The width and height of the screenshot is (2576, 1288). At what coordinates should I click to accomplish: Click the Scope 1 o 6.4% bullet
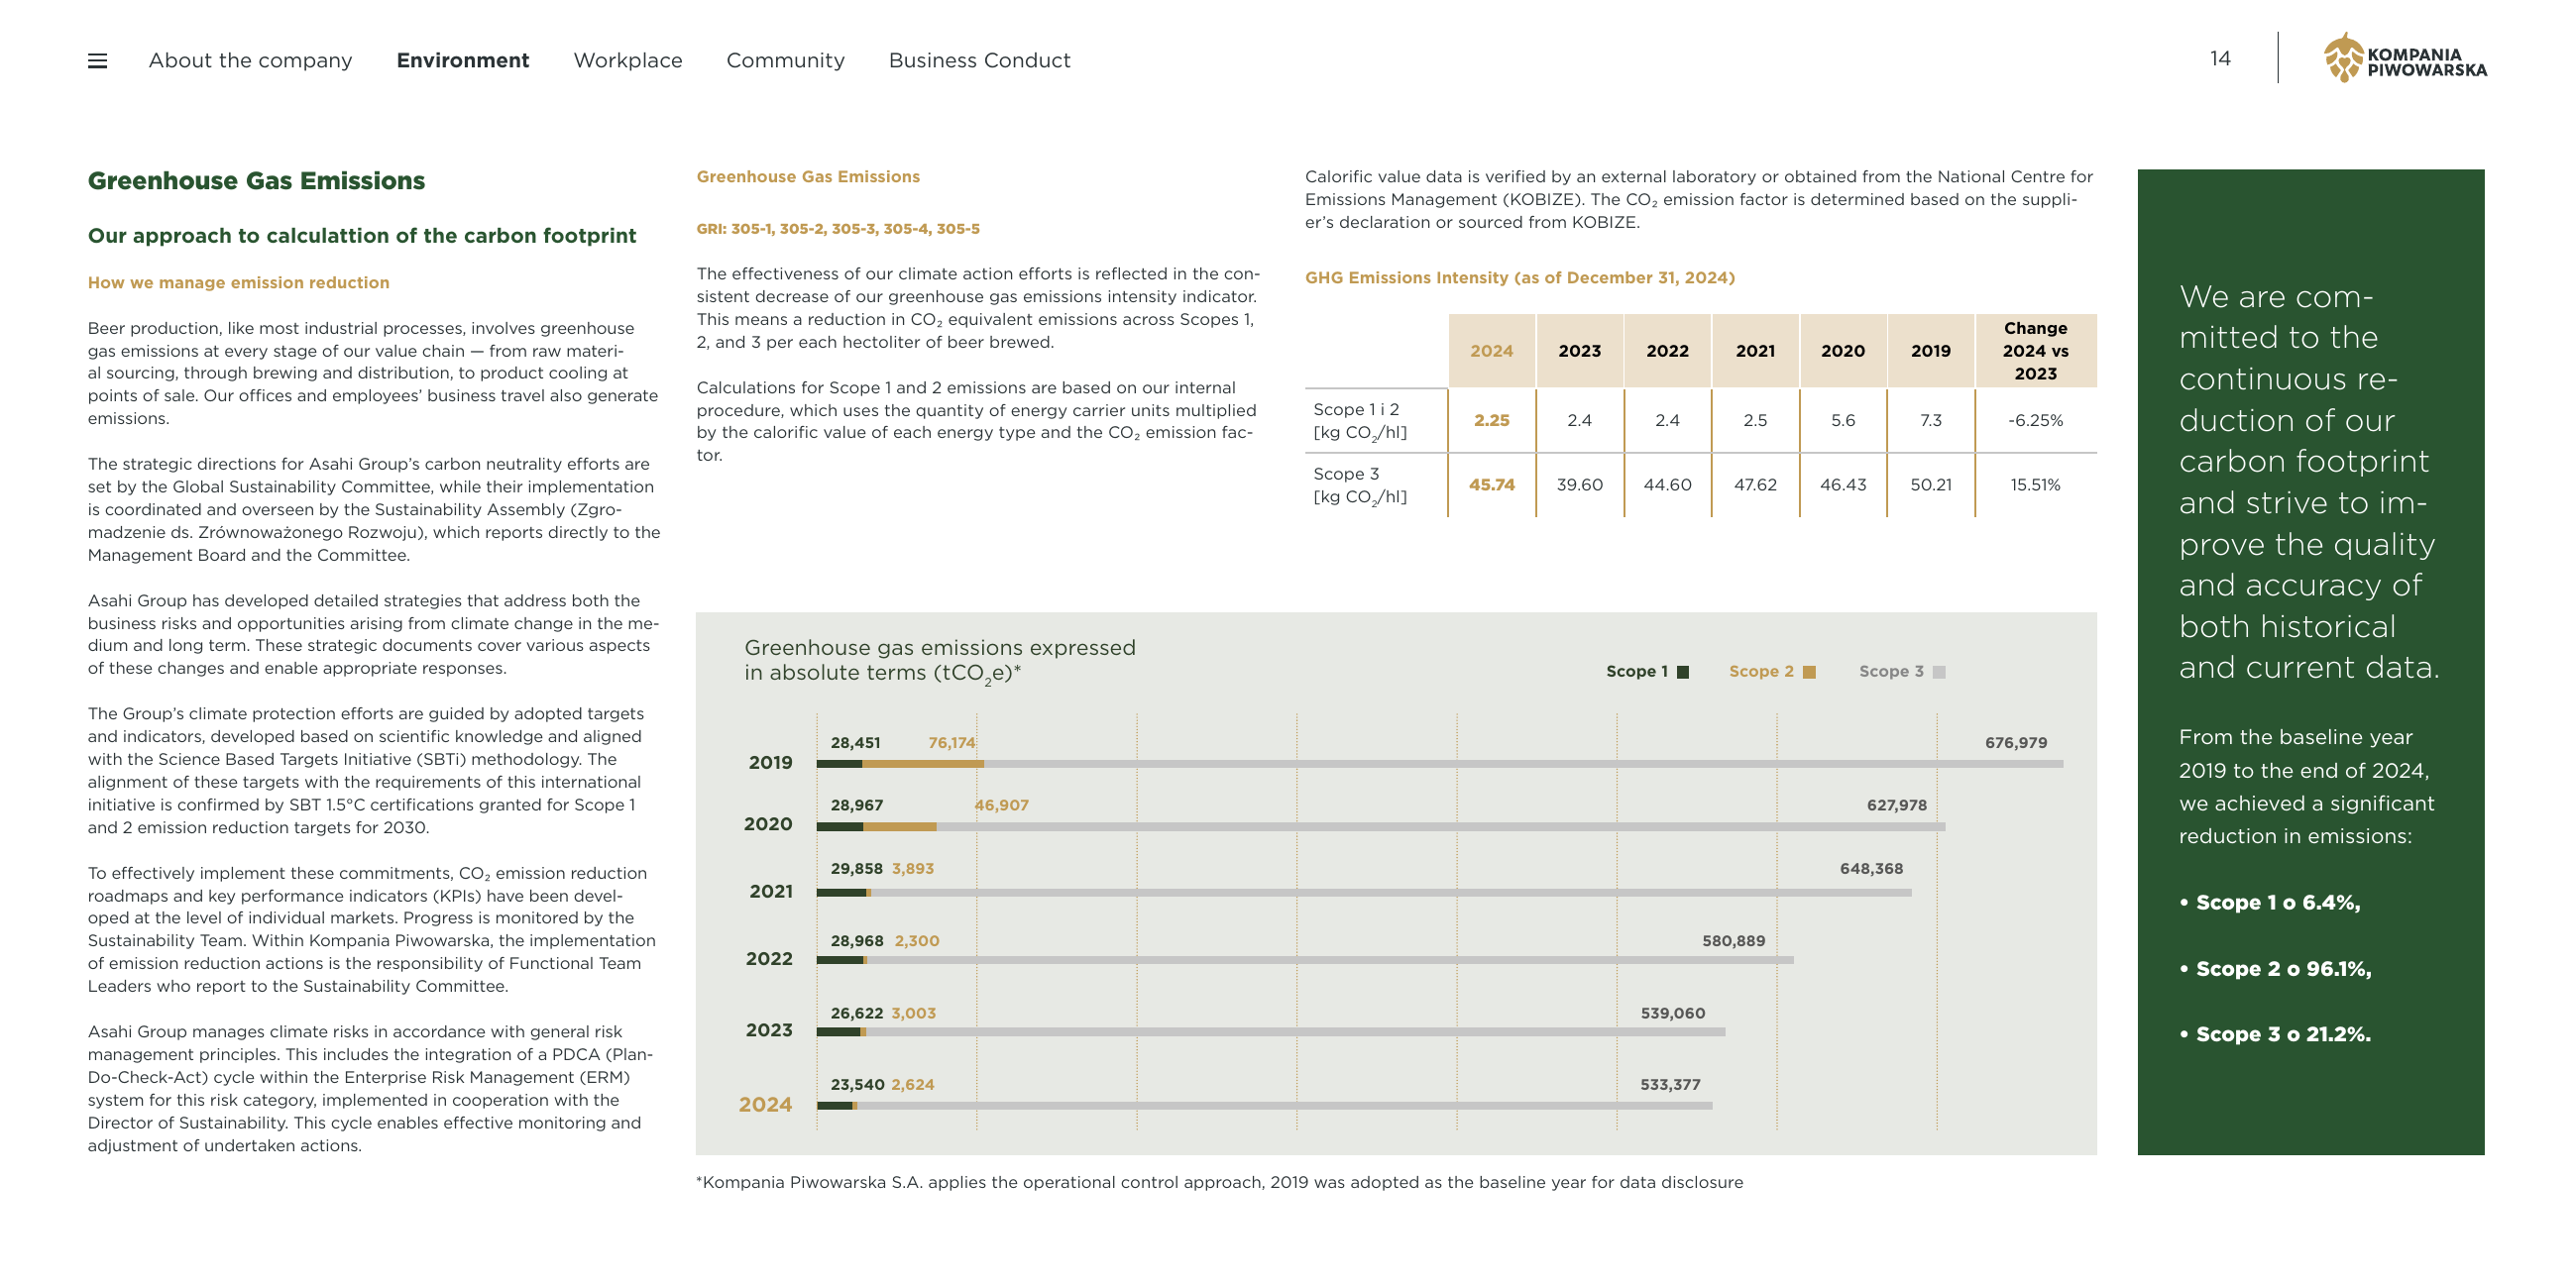coord(2269,903)
